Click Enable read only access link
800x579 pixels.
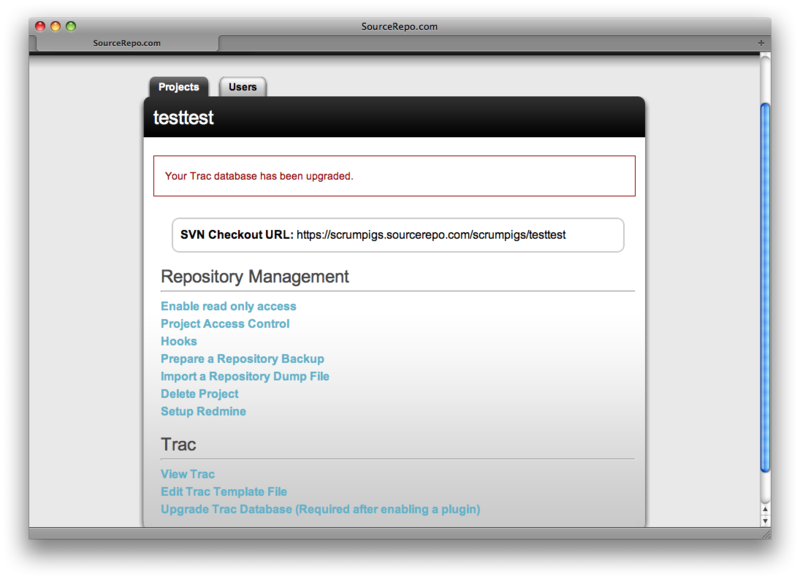tap(228, 306)
